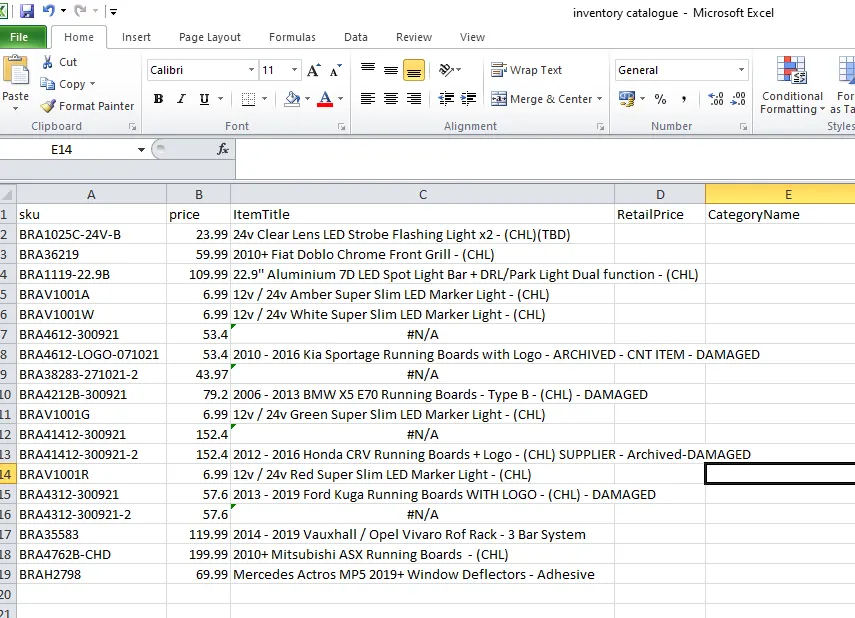Redo using the quick access arrow
855x618 pixels.
[80, 10]
